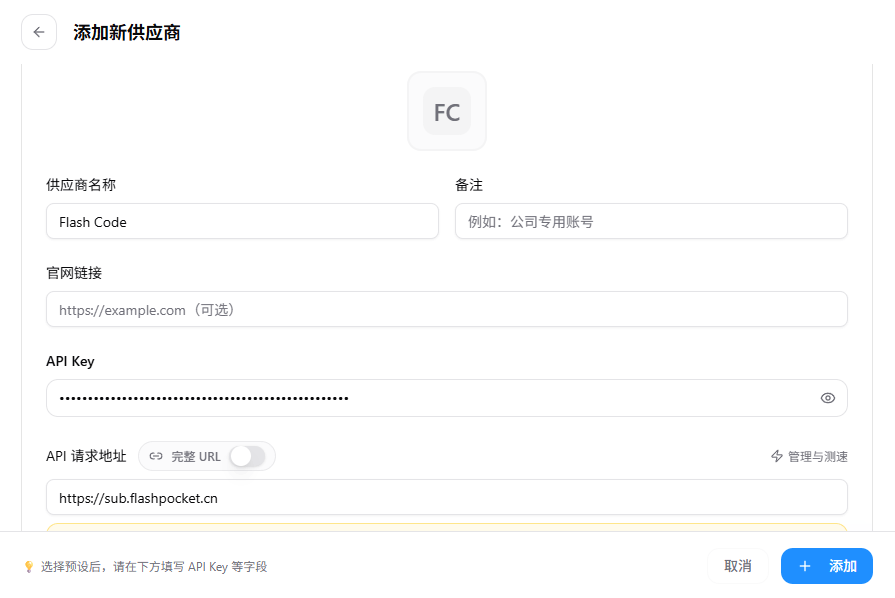Screen dimensions: 895x598
Task: Click 取消 to cancel
Action: 737,566
